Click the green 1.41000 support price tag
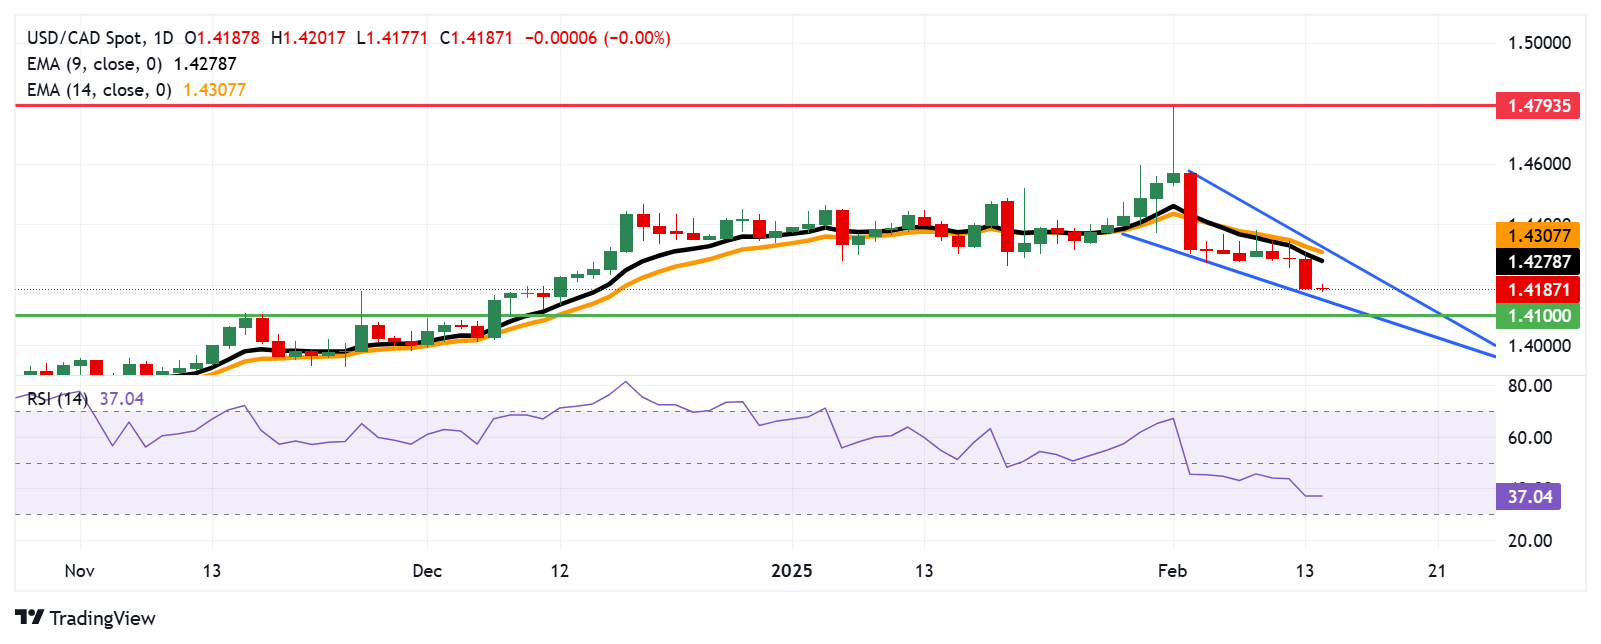1601x644 pixels. pyautogui.click(x=1538, y=316)
